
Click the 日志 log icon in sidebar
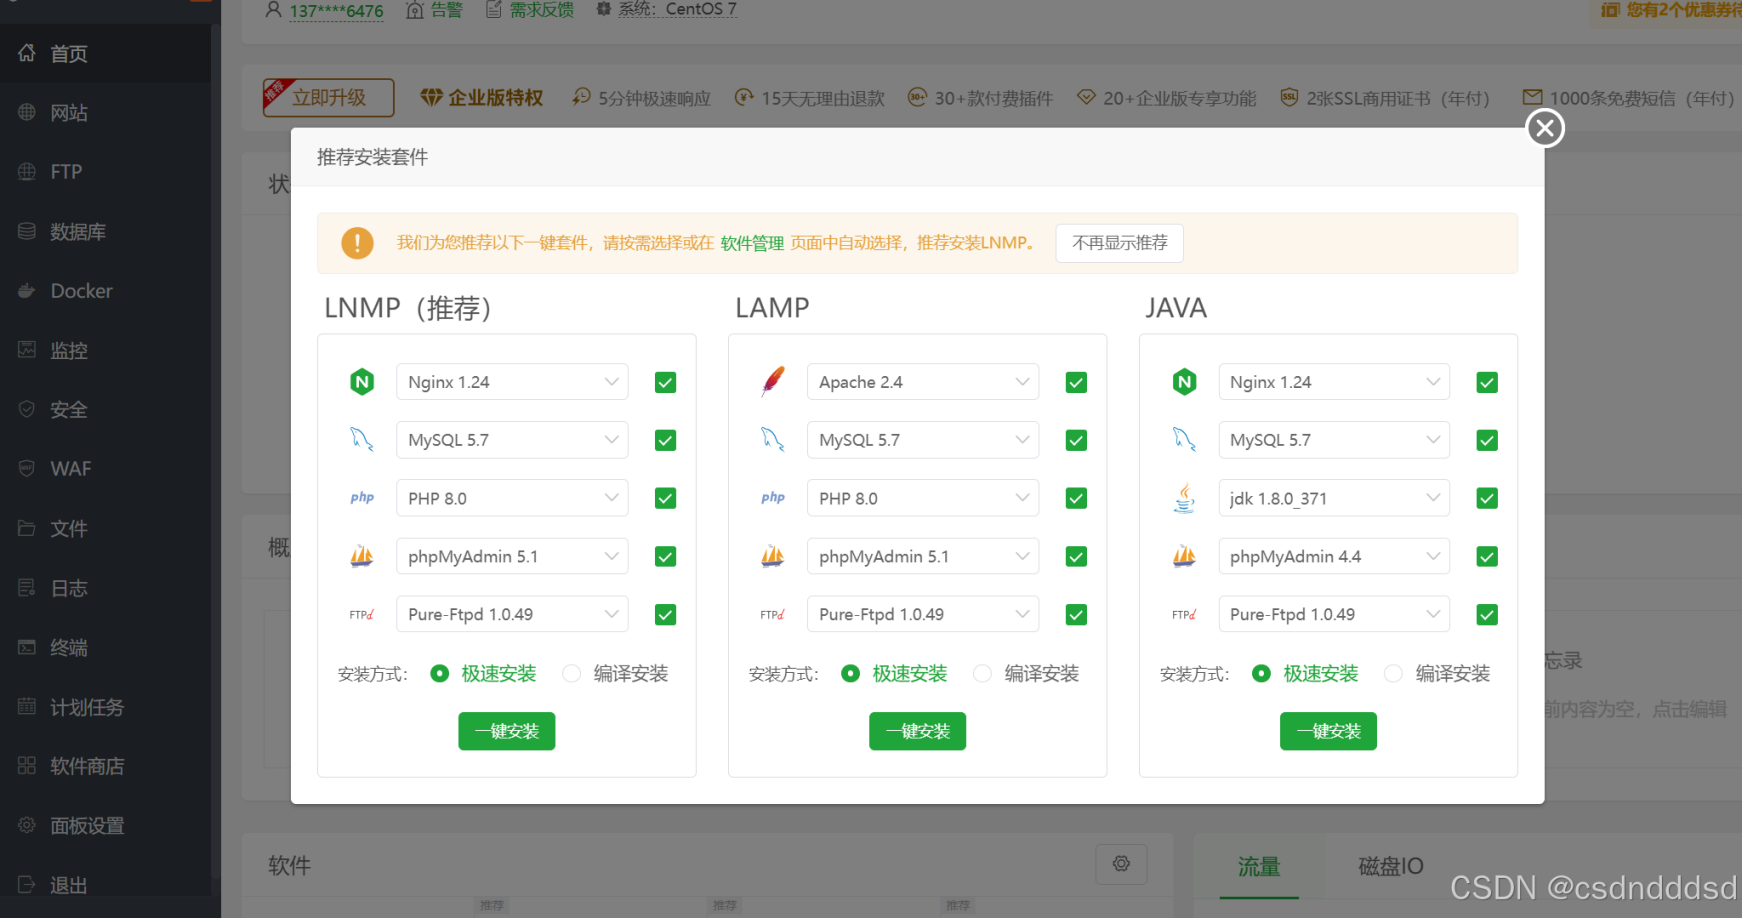[27, 588]
